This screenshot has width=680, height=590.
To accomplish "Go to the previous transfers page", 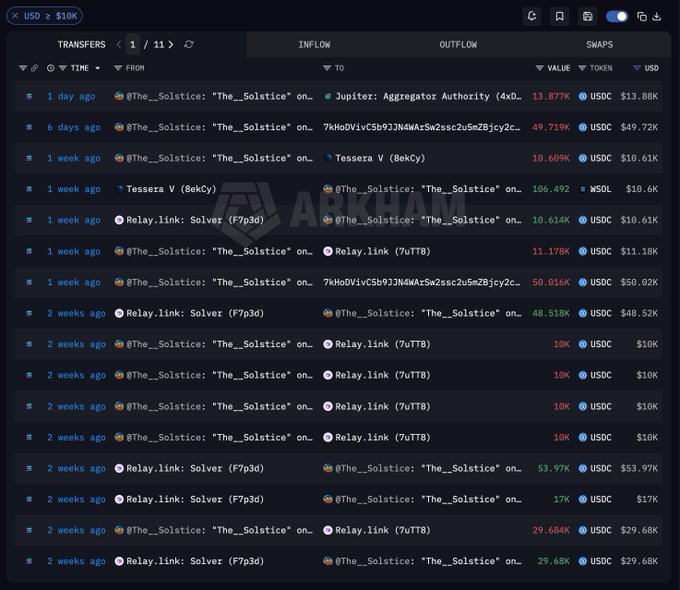I will pos(119,44).
